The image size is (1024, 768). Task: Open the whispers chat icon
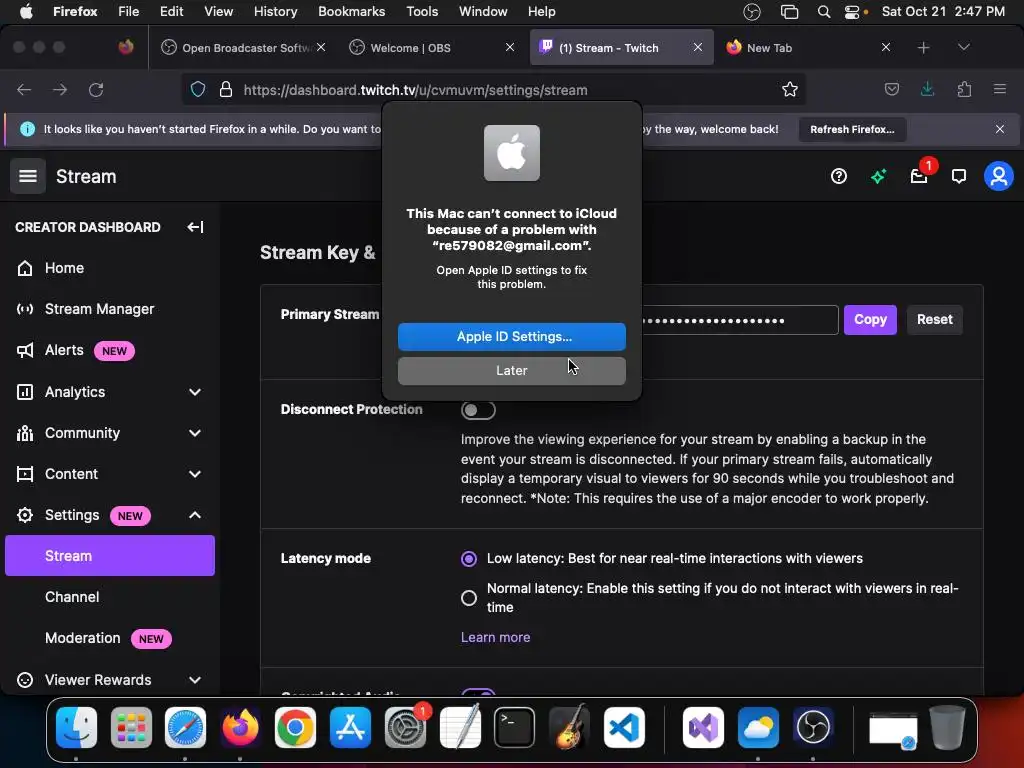tap(959, 176)
